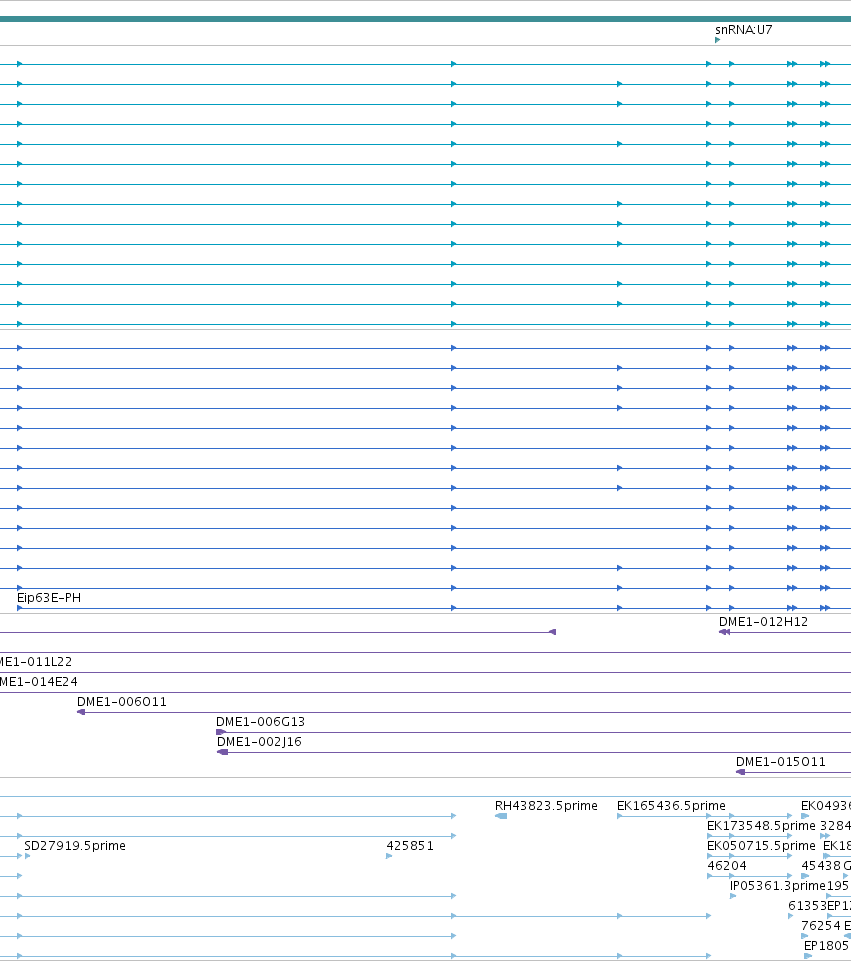
Task: Click the EP1805 feature label
Action: click(x=826, y=946)
